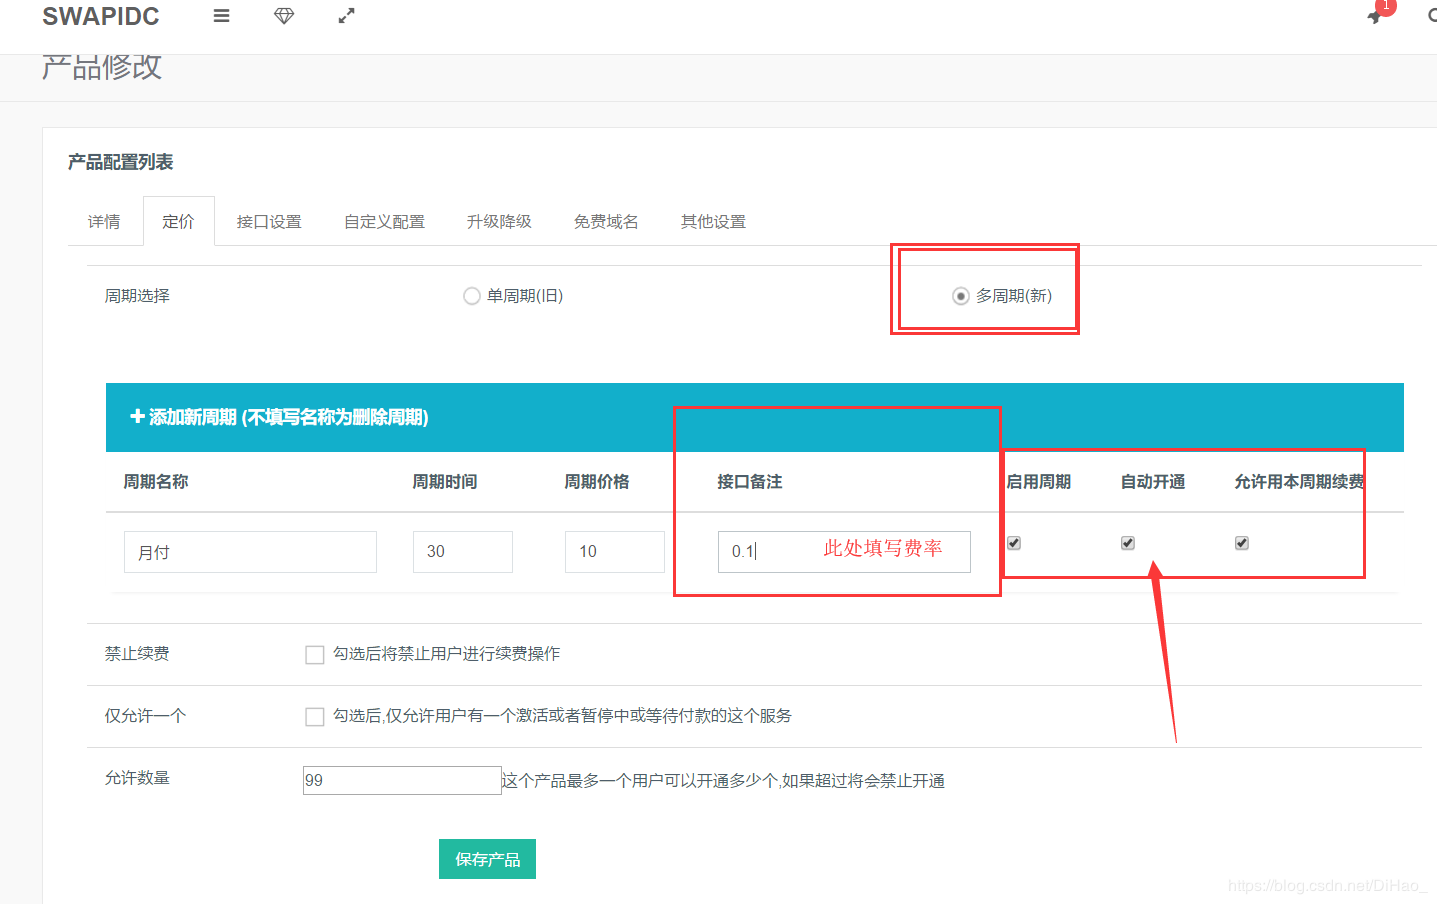1437x904 pixels.
Task: Click the 允许数量 input showing 99
Action: 400,780
